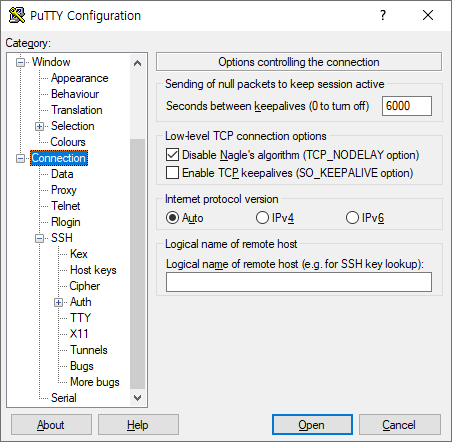The width and height of the screenshot is (452, 442).
Task: Open the Telnet category
Action: tap(66, 206)
